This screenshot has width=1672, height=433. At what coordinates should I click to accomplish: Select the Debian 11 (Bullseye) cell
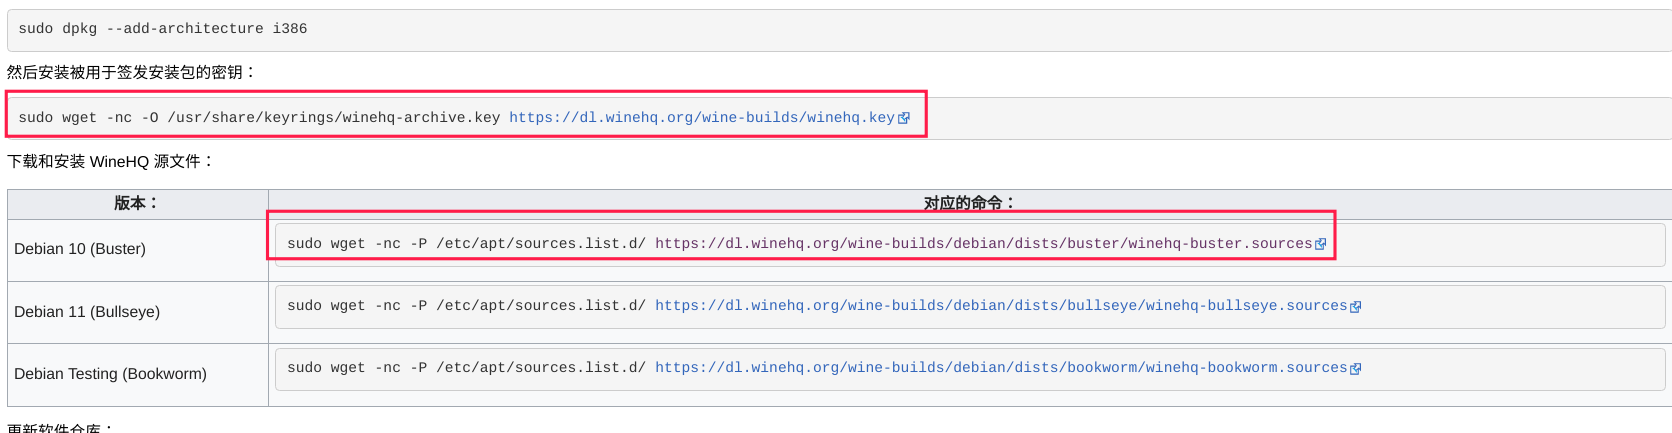tap(87, 312)
